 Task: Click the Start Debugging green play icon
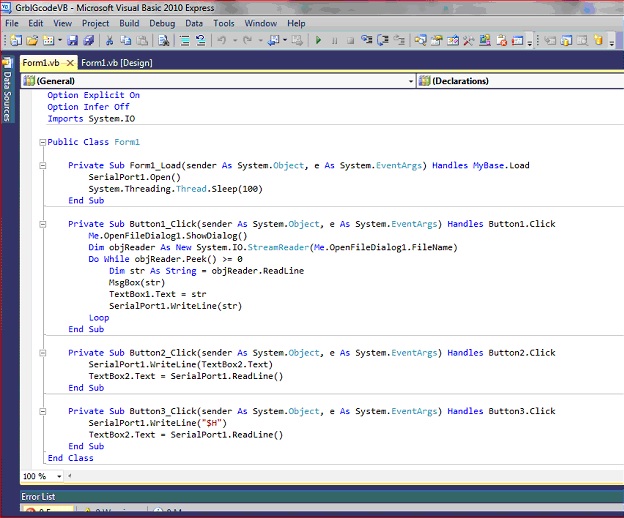(x=318, y=41)
